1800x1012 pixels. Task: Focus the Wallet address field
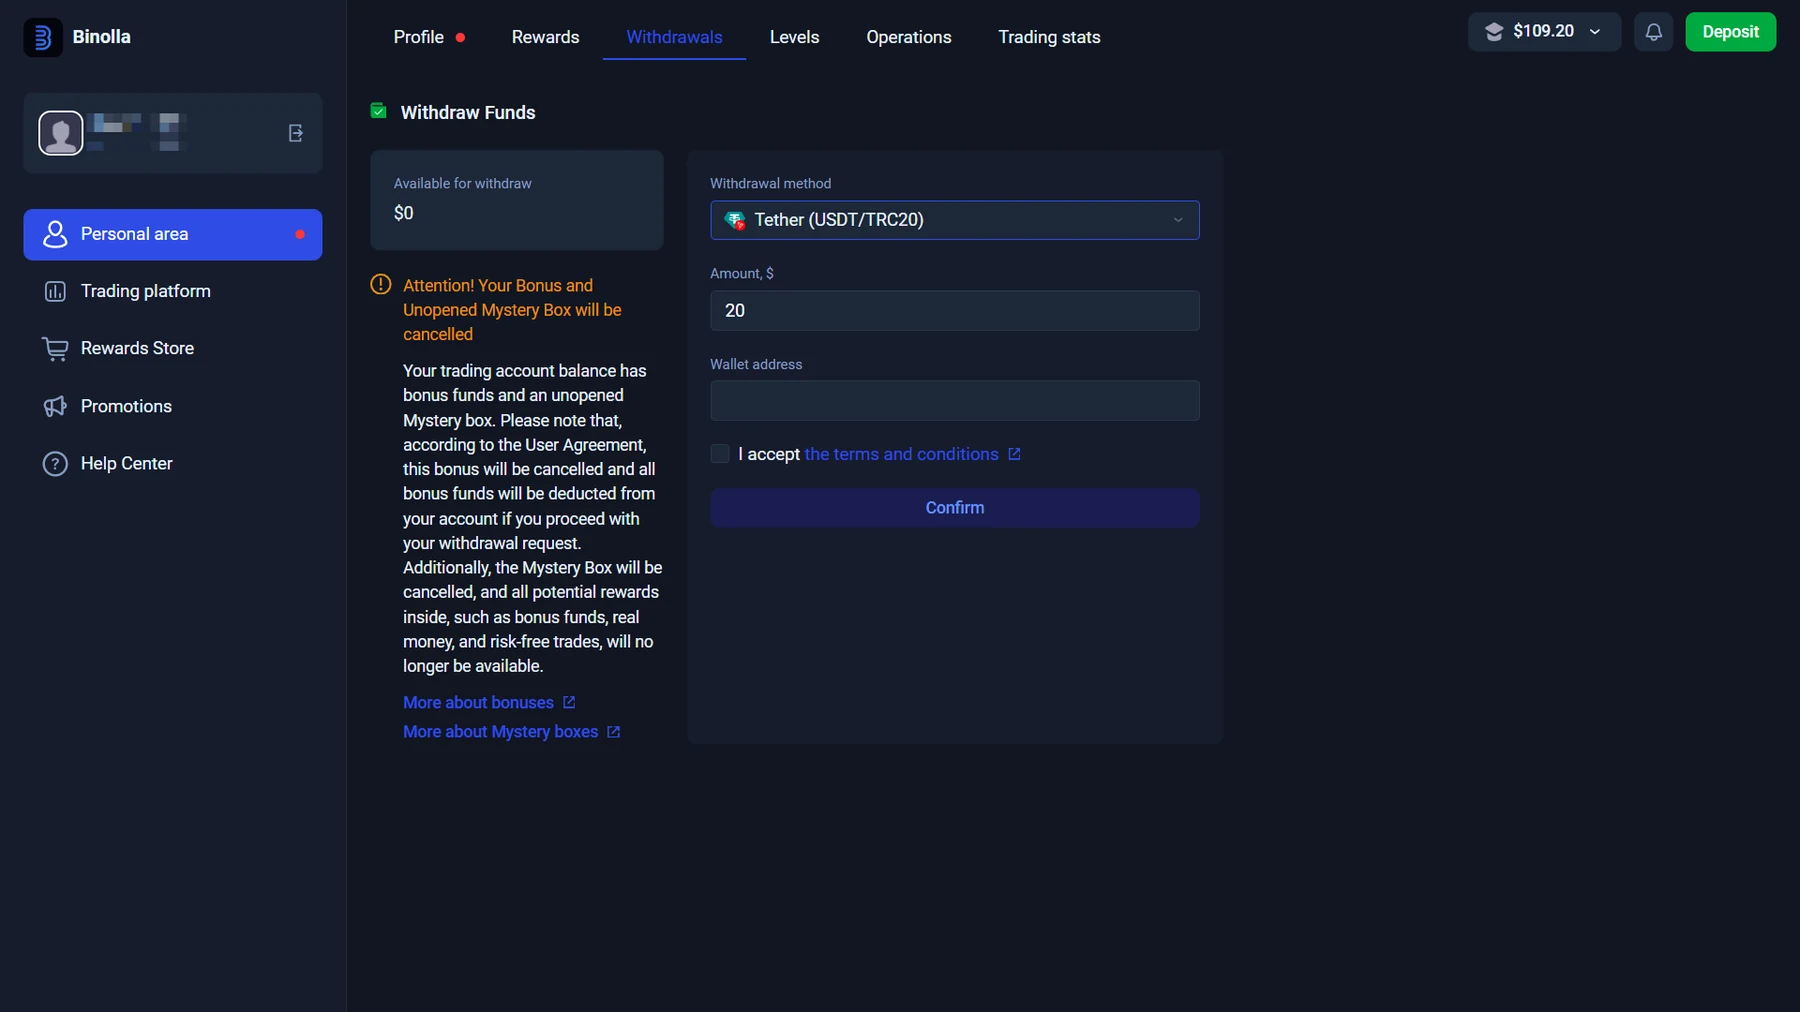tap(955, 401)
